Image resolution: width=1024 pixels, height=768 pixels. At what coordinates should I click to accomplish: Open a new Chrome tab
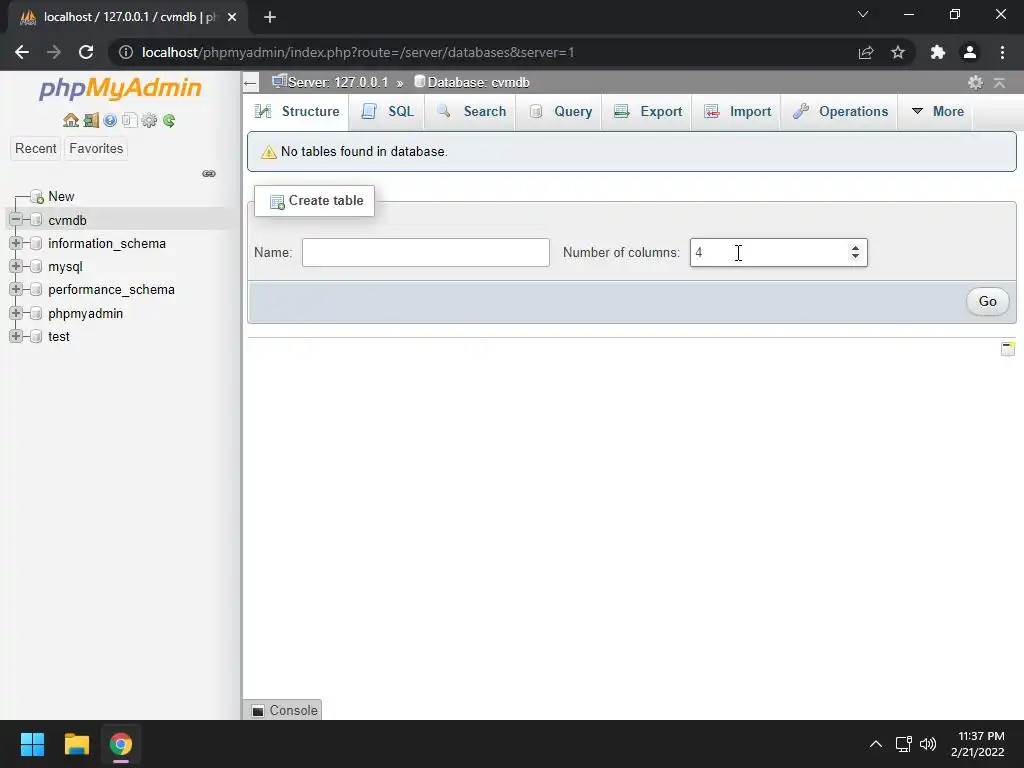pyautogui.click(x=270, y=17)
